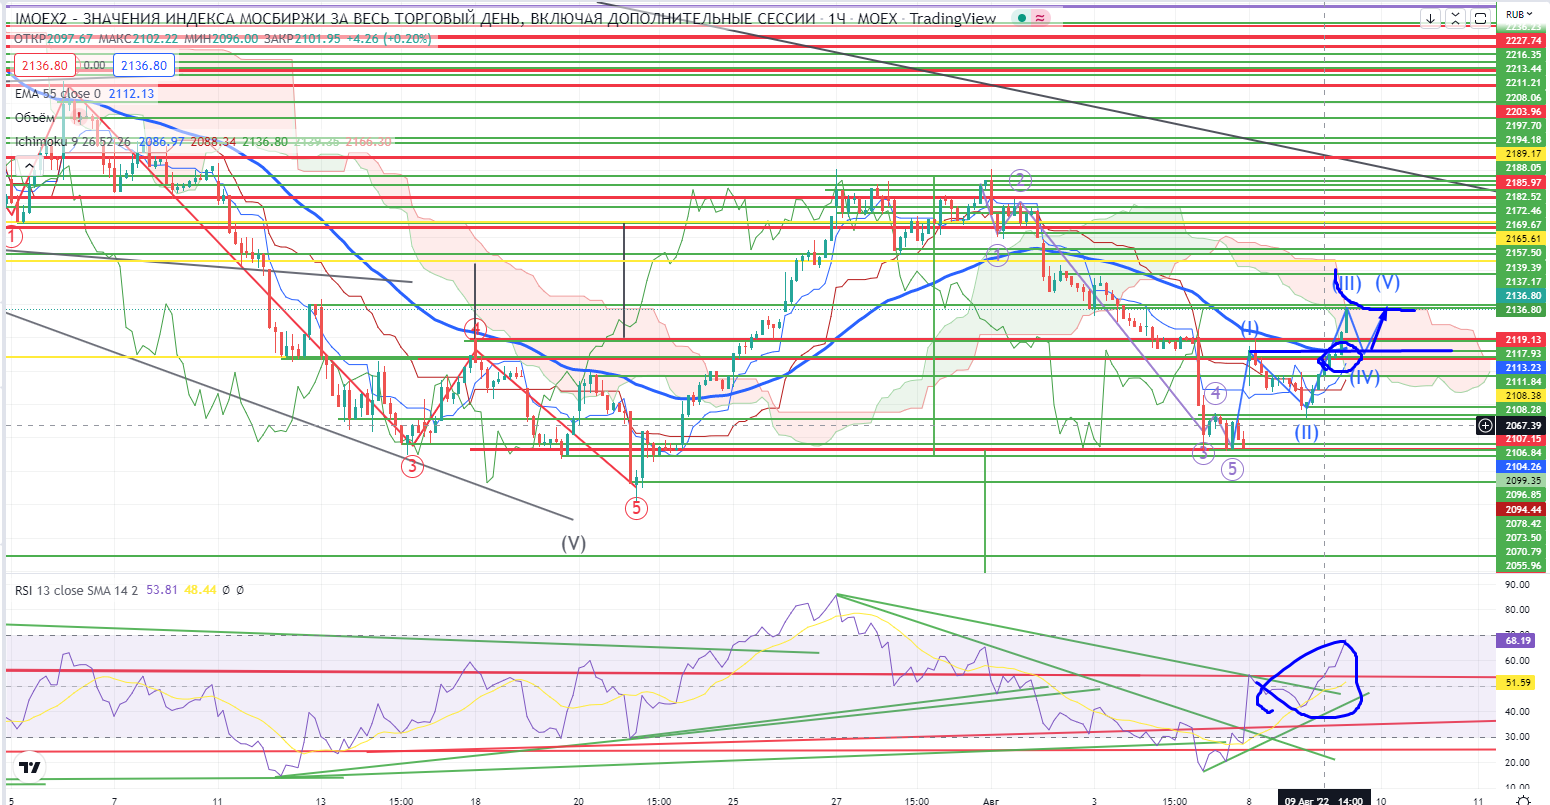Image resolution: width=1550 pixels, height=805 pixels.
Task: Click the blue 2136.80 buy price button
Action: (145, 66)
